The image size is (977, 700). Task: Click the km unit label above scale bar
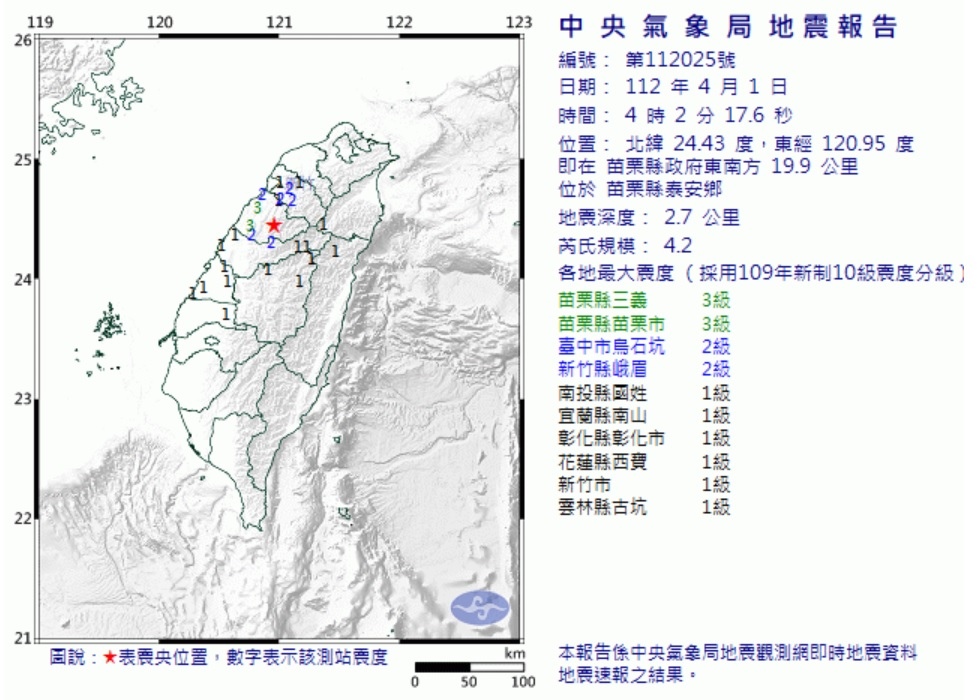[515, 654]
